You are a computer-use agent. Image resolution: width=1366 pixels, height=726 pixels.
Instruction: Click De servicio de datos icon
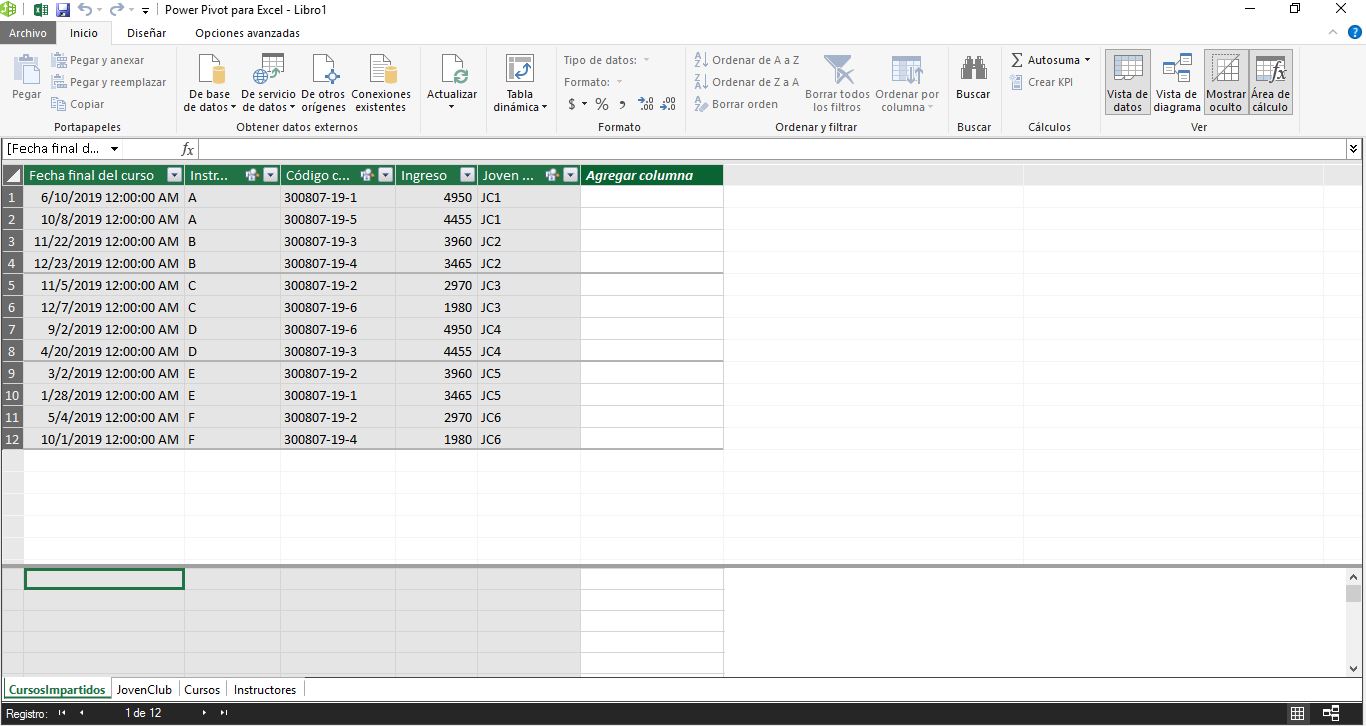coord(268,72)
